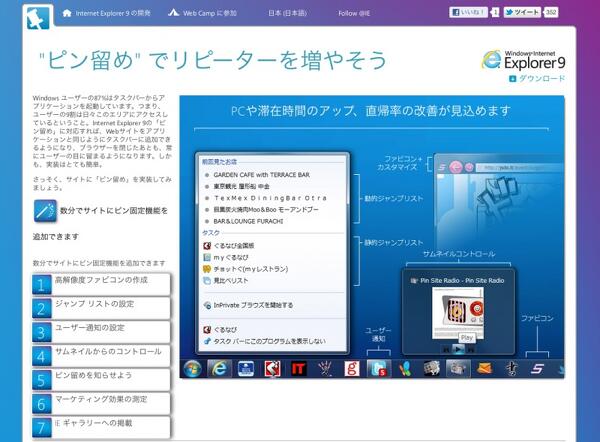Click タスク バーにこのプログラムを表示しない entry
Viewport: 600px width, 442px height.
(264, 341)
